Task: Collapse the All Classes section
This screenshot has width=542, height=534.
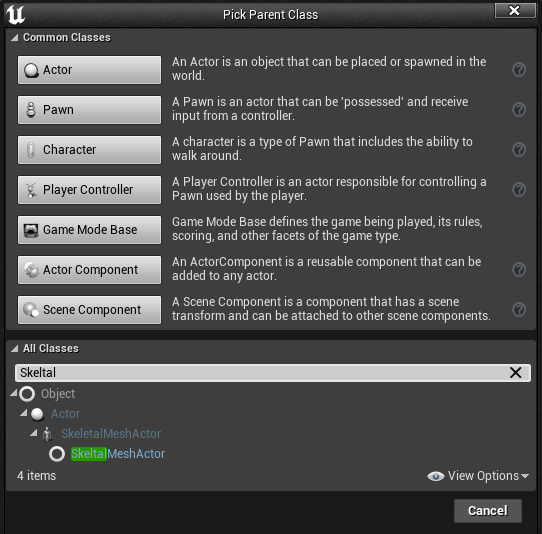Action: (15, 348)
